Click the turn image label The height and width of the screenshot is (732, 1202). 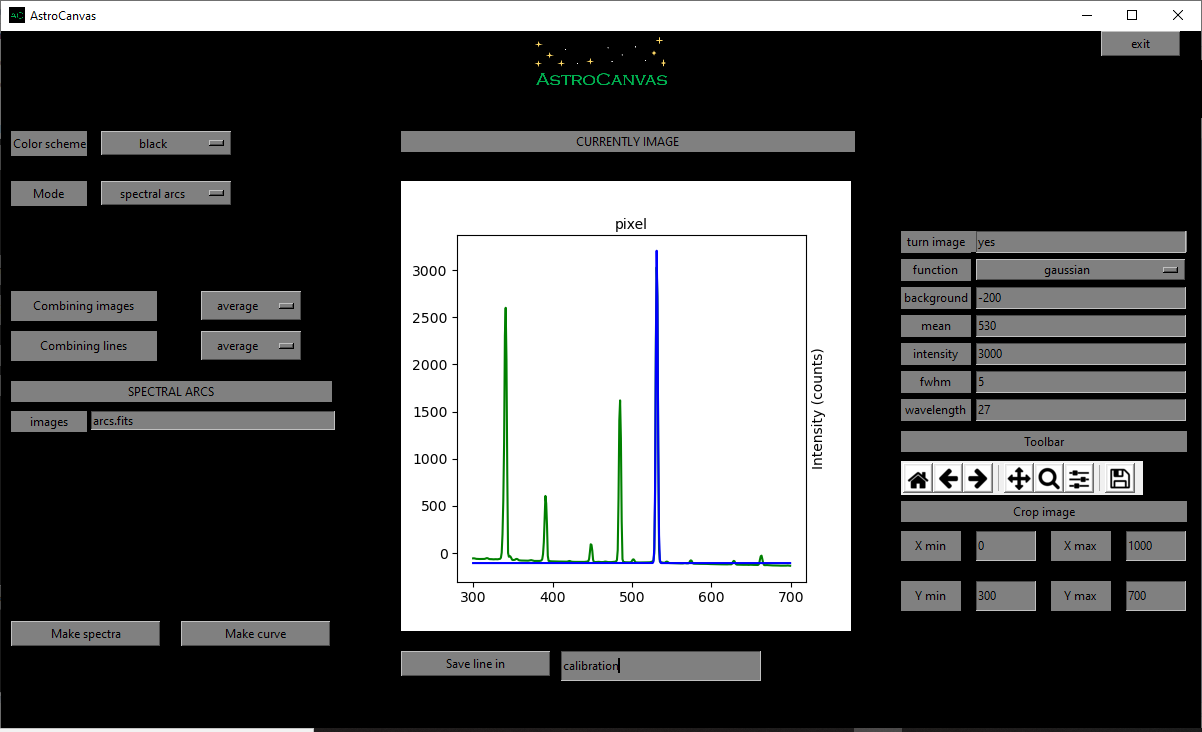point(936,241)
